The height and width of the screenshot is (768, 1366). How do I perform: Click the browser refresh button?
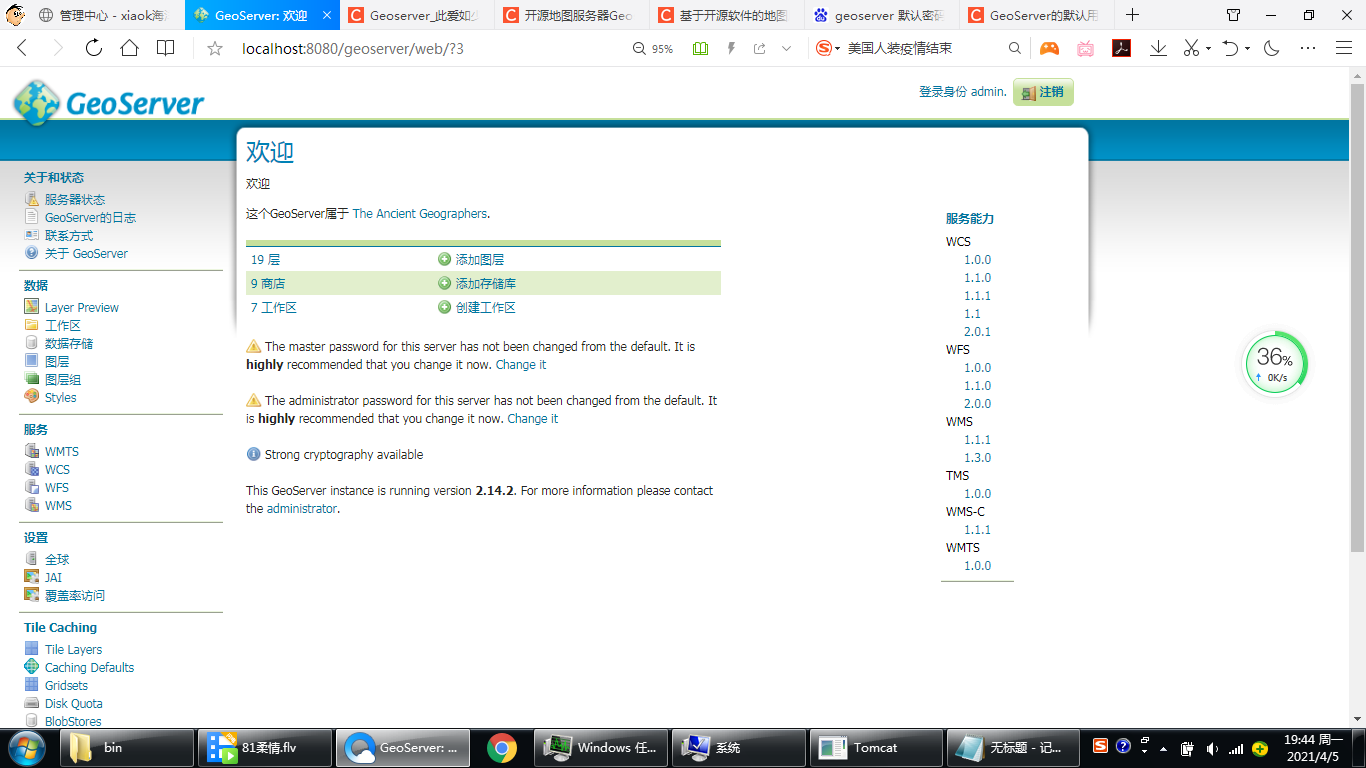[x=93, y=48]
